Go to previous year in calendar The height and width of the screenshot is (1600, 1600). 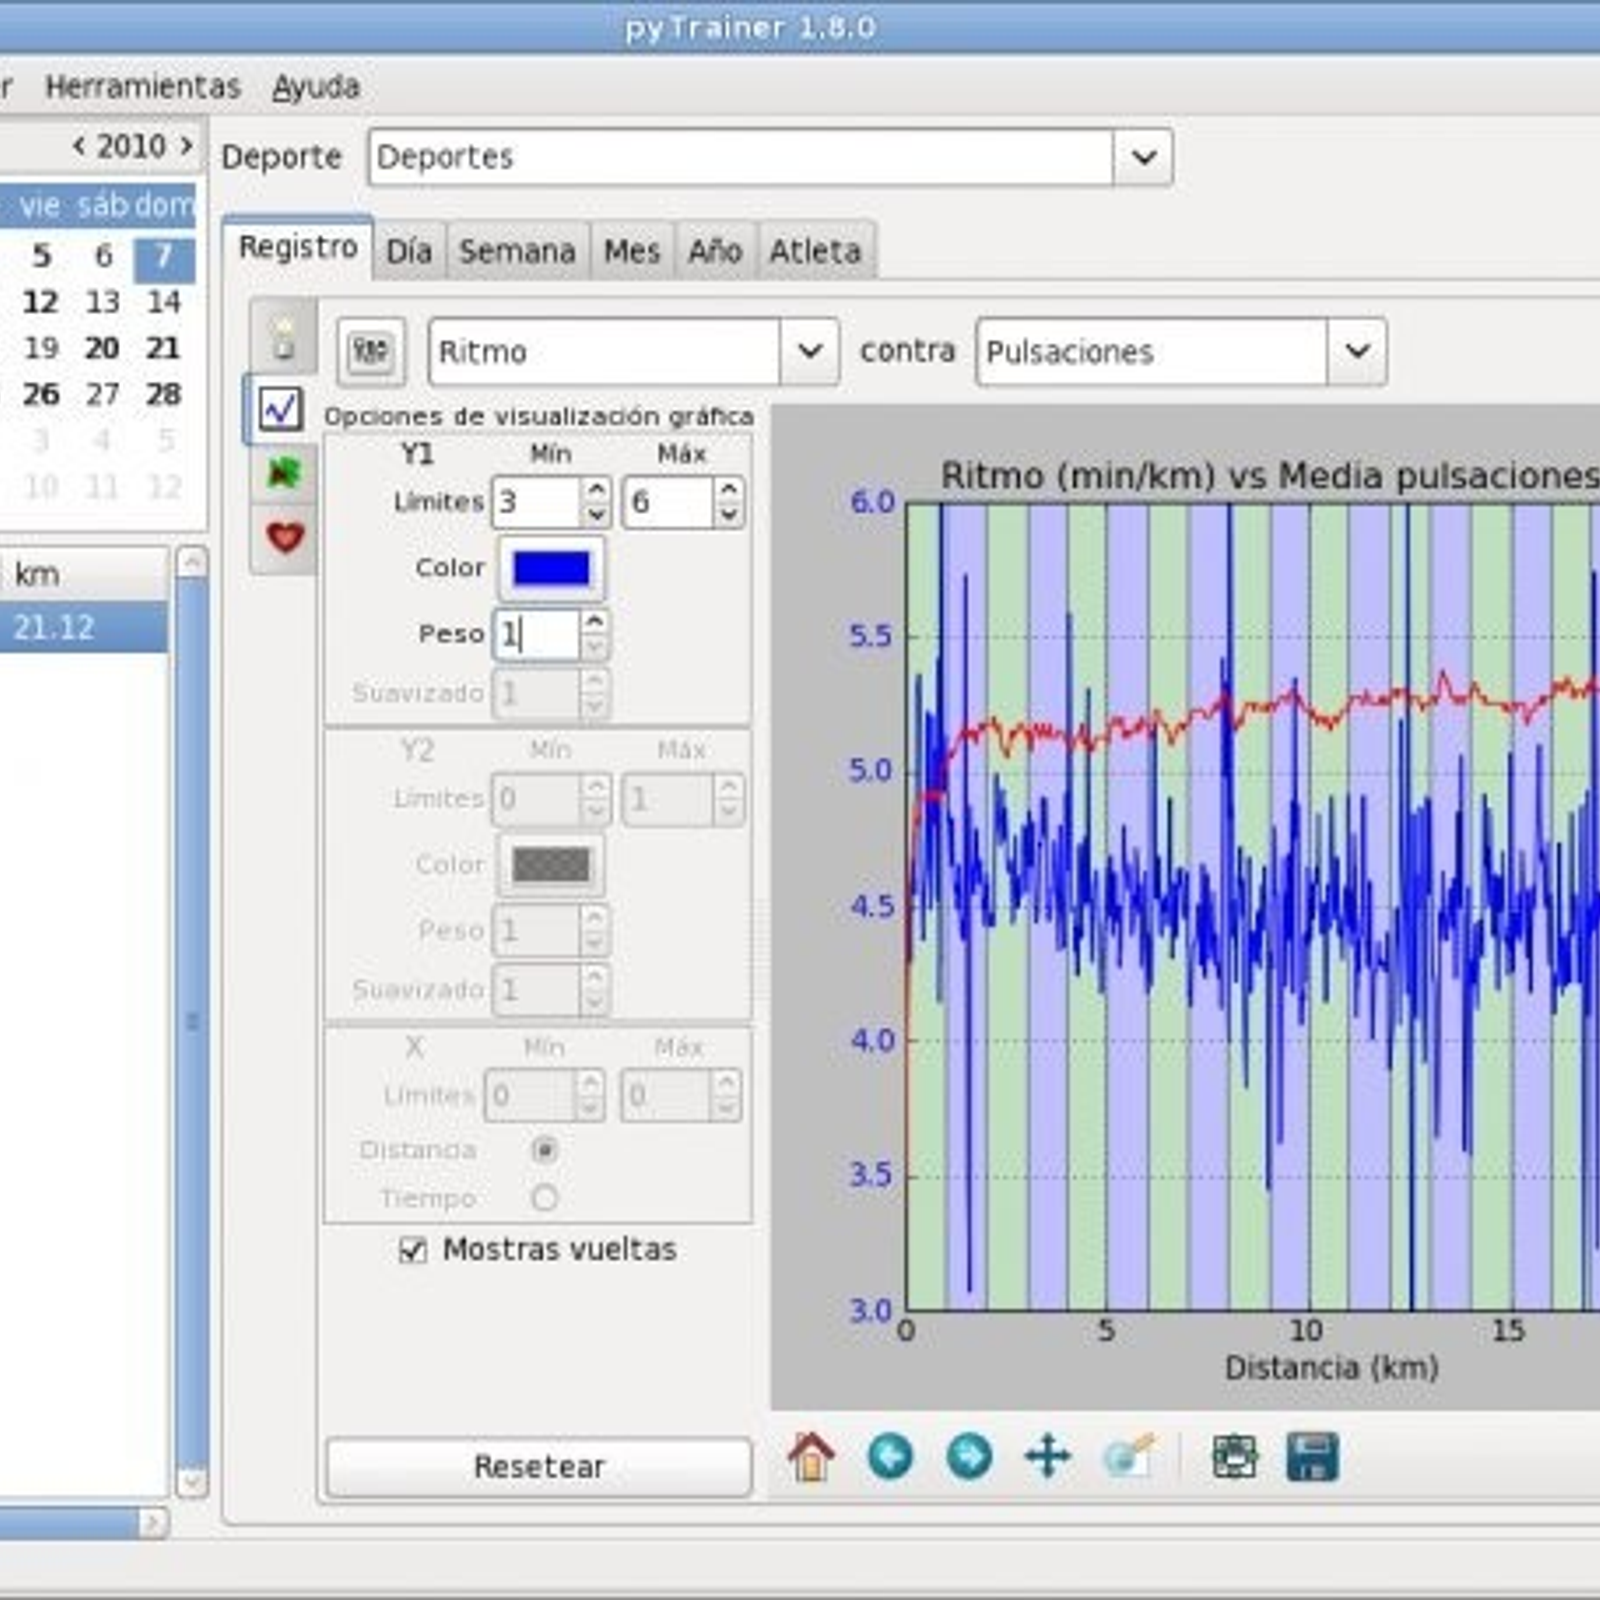click(x=79, y=146)
